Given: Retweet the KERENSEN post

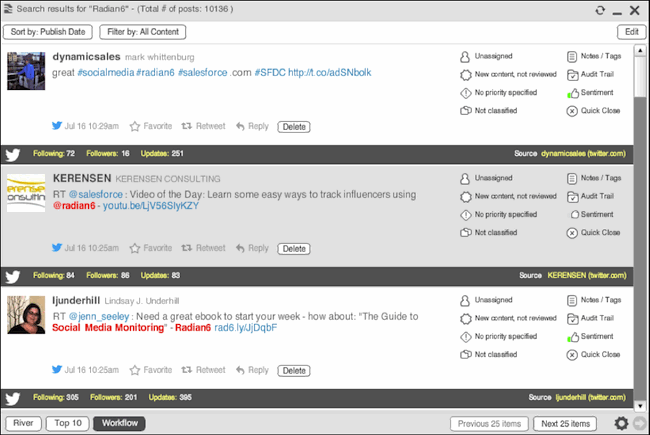Looking at the screenshot, I should [204, 248].
